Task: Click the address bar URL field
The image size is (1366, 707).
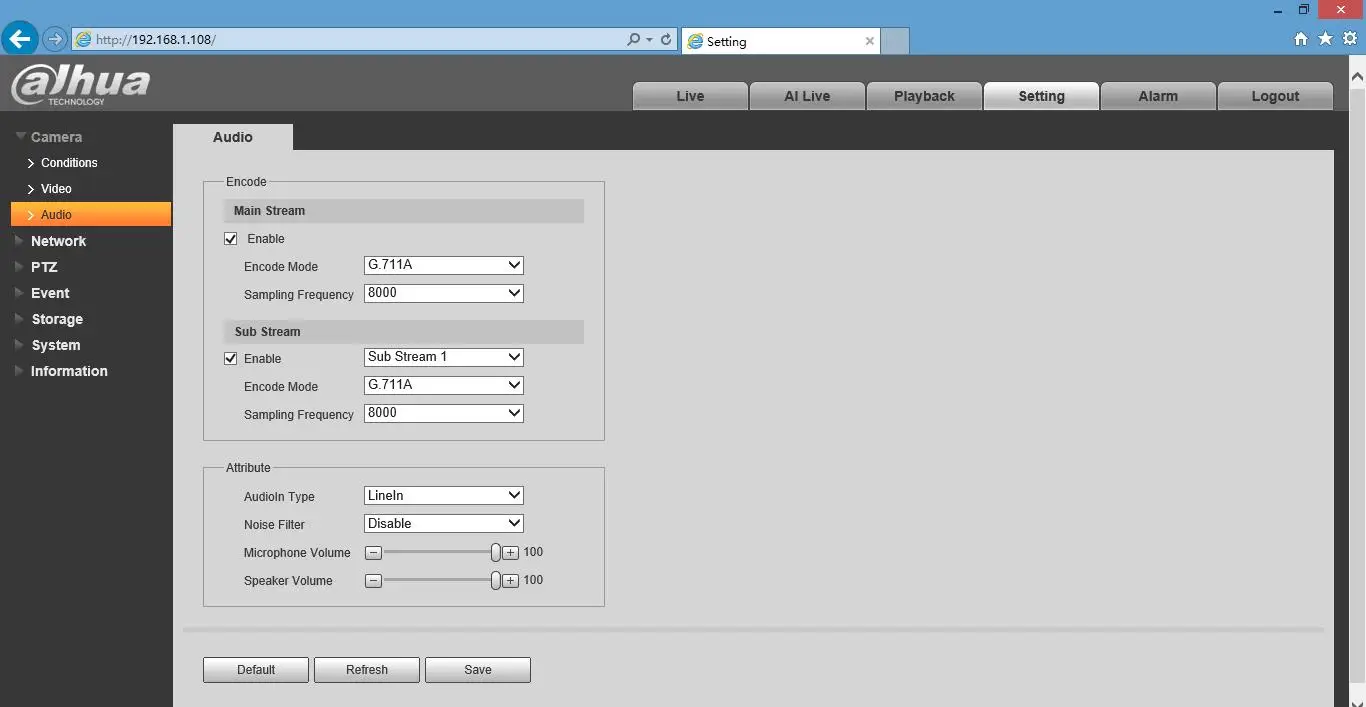Action: pos(350,40)
